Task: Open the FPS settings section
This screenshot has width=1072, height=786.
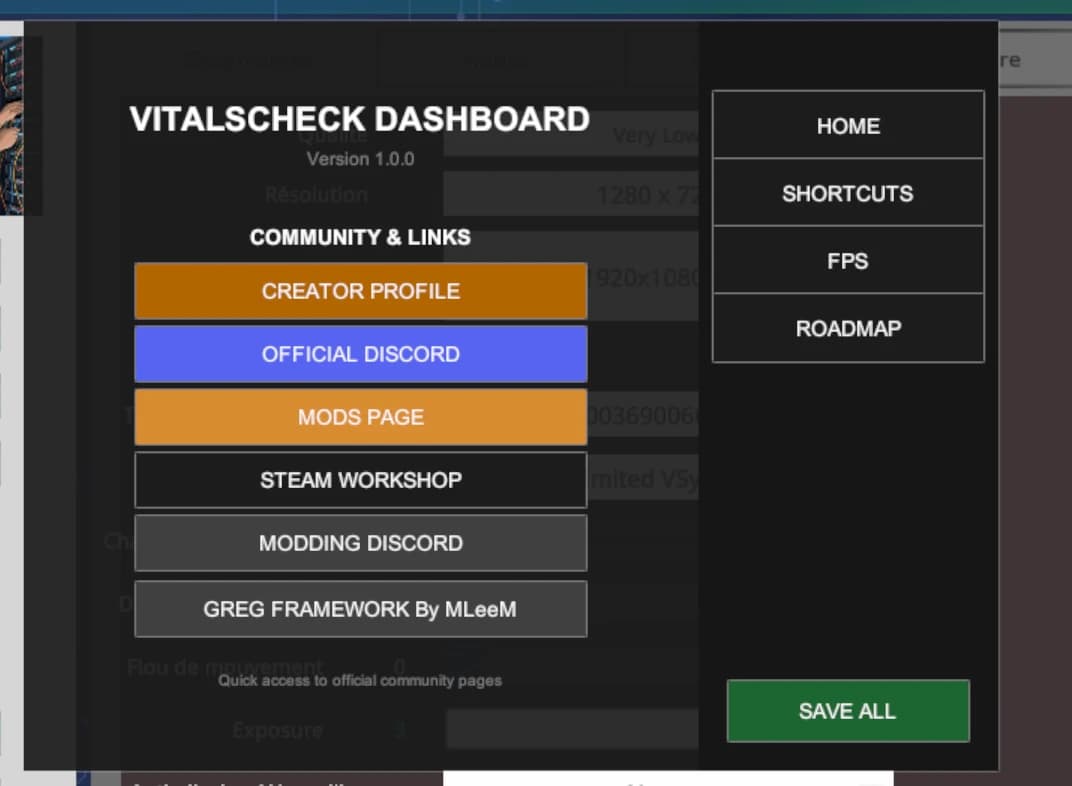Action: coord(848,260)
